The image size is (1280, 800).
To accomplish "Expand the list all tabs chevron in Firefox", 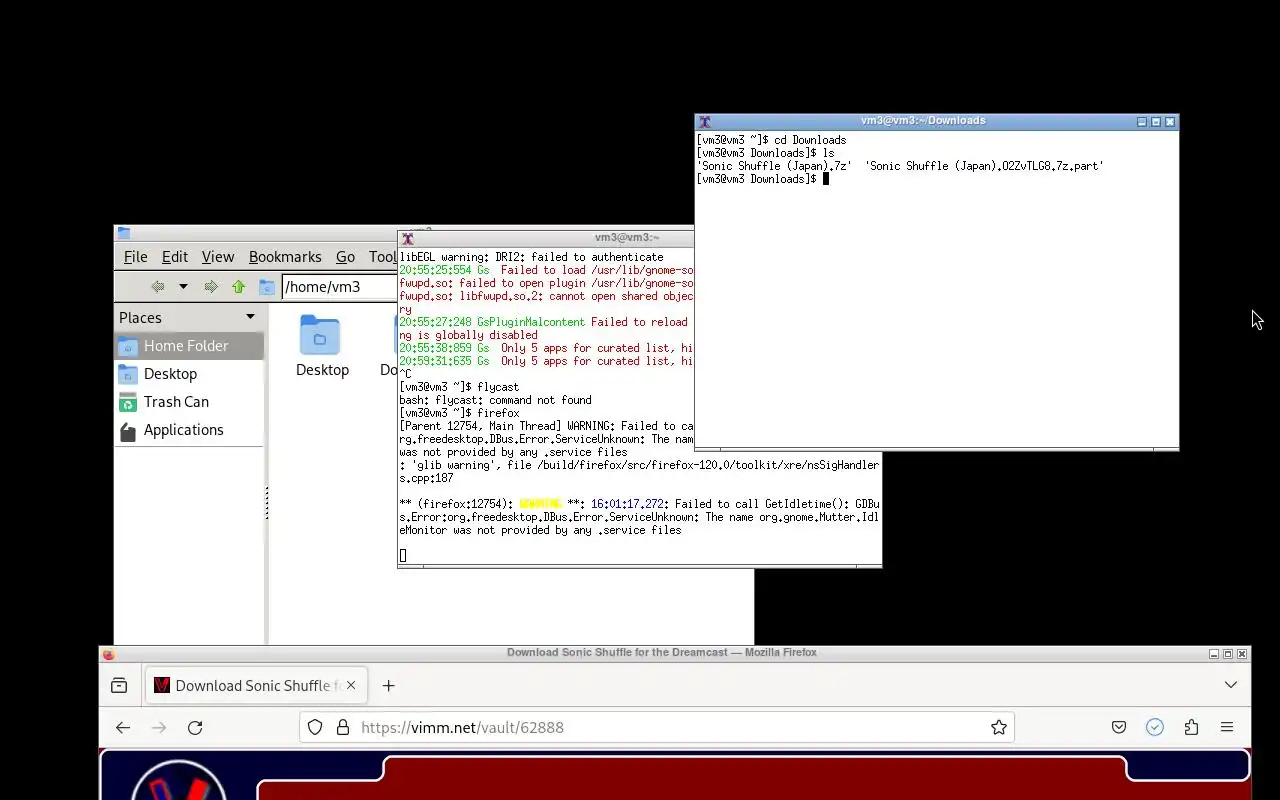I will click(1231, 685).
